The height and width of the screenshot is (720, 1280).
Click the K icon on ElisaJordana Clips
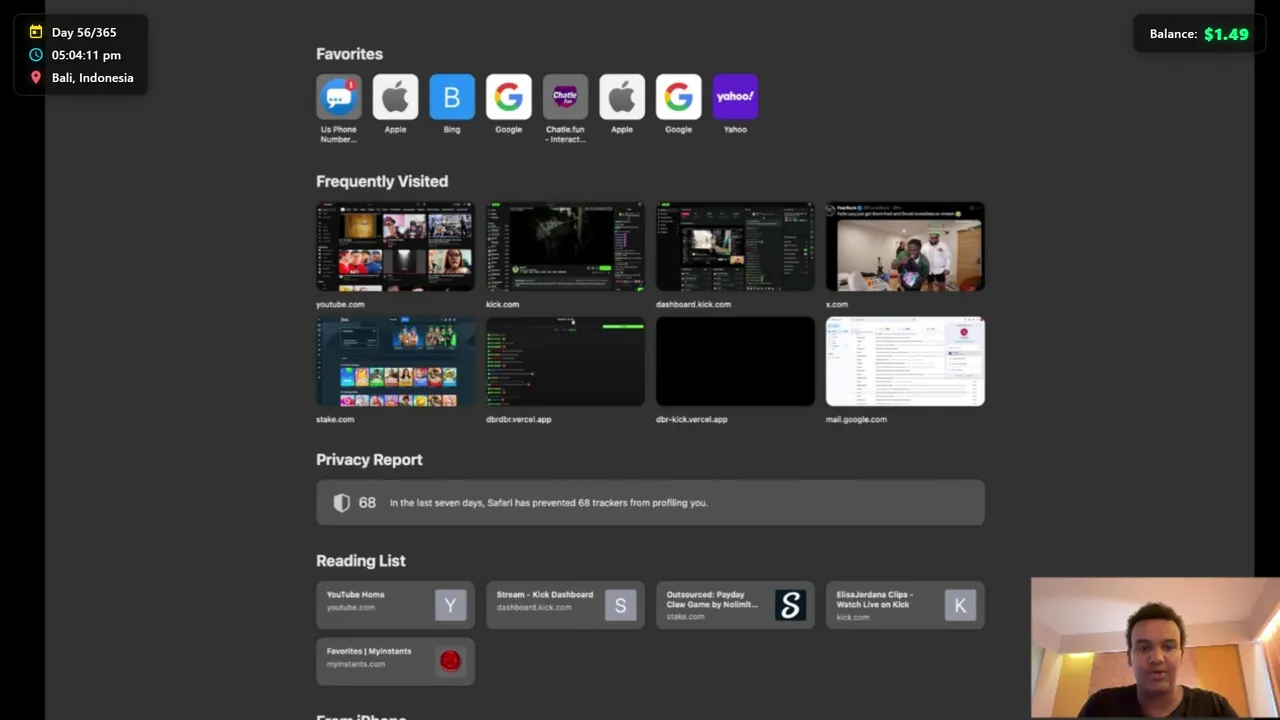point(960,605)
